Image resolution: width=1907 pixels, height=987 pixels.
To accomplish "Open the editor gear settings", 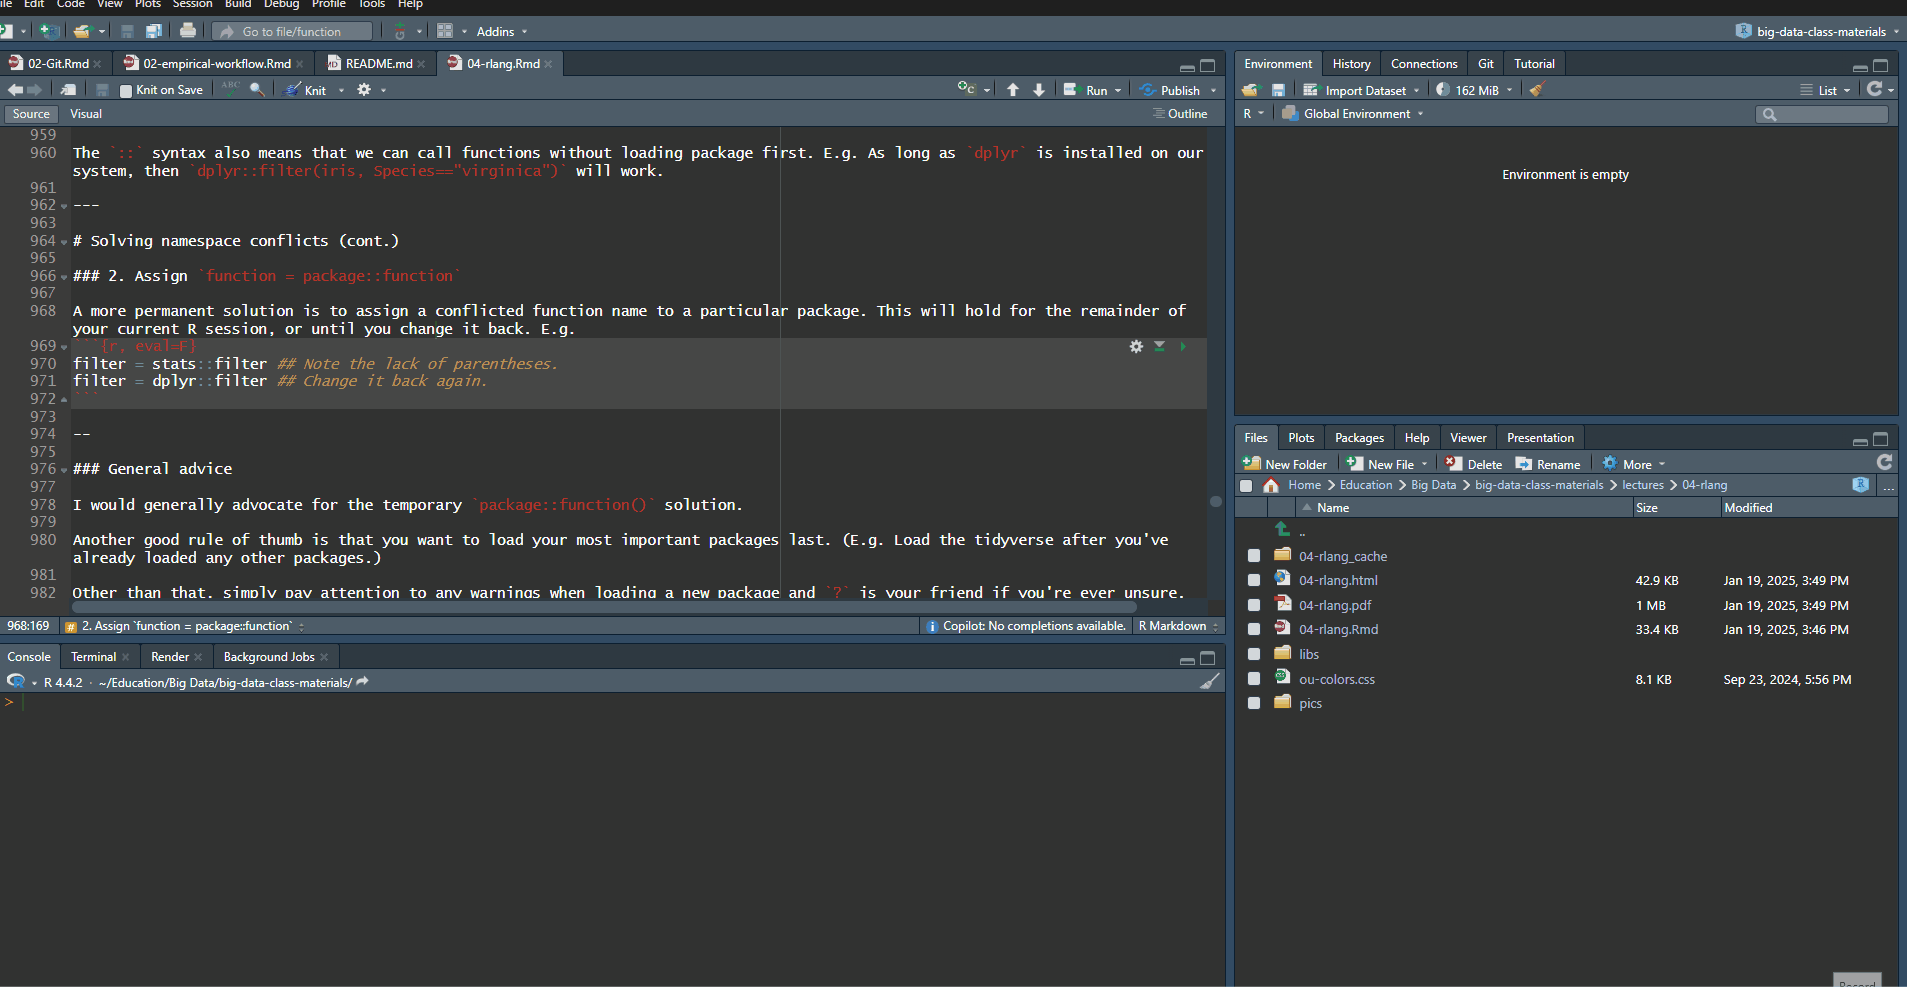I will point(364,89).
